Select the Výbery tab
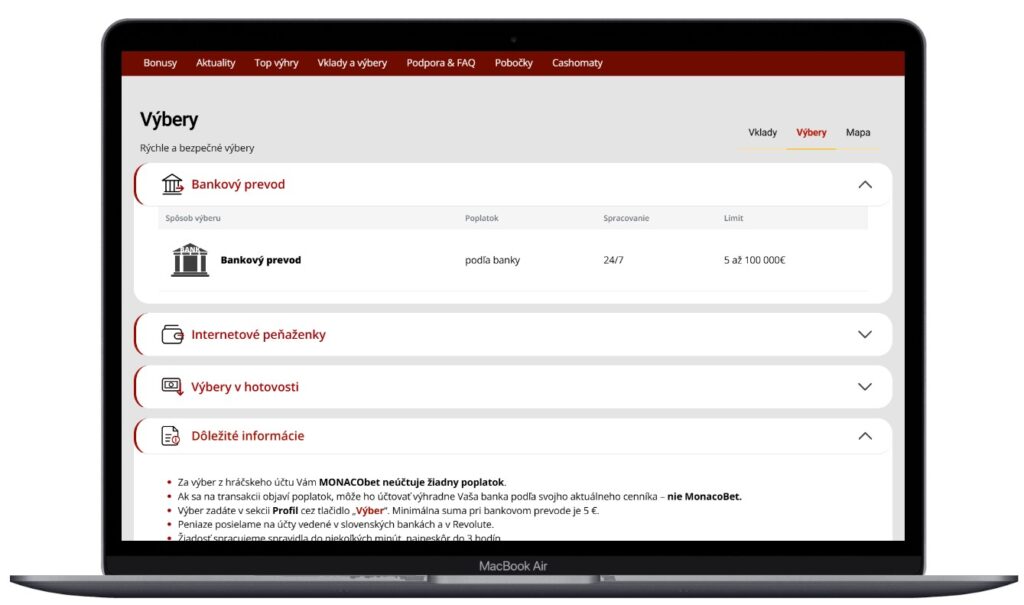The width and height of the screenshot is (1024, 605). pyautogui.click(x=811, y=133)
